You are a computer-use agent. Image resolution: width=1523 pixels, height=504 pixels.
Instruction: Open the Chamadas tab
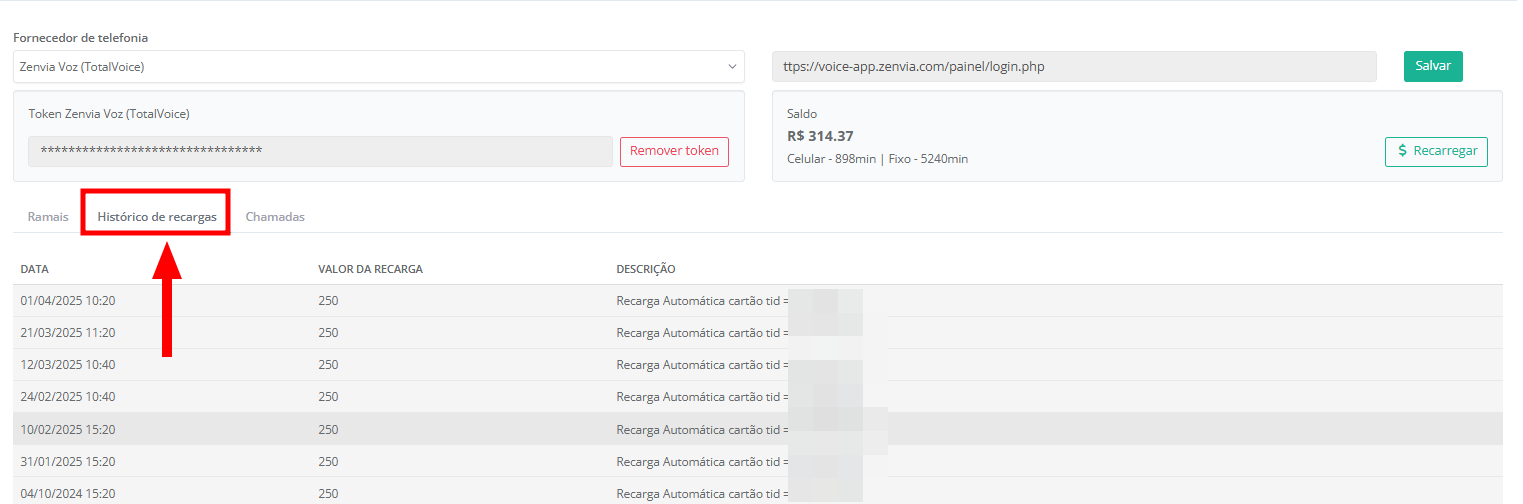tap(275, 217)
